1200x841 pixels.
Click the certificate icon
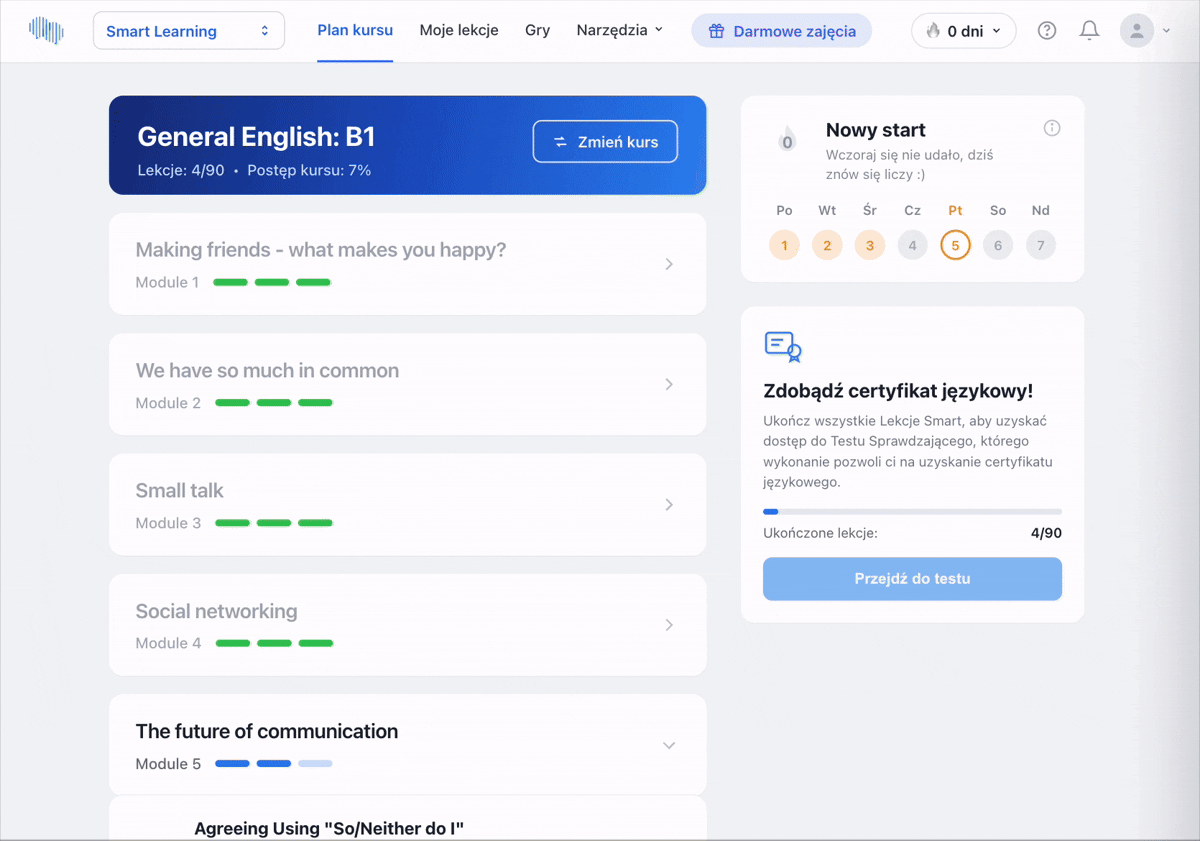783,346
